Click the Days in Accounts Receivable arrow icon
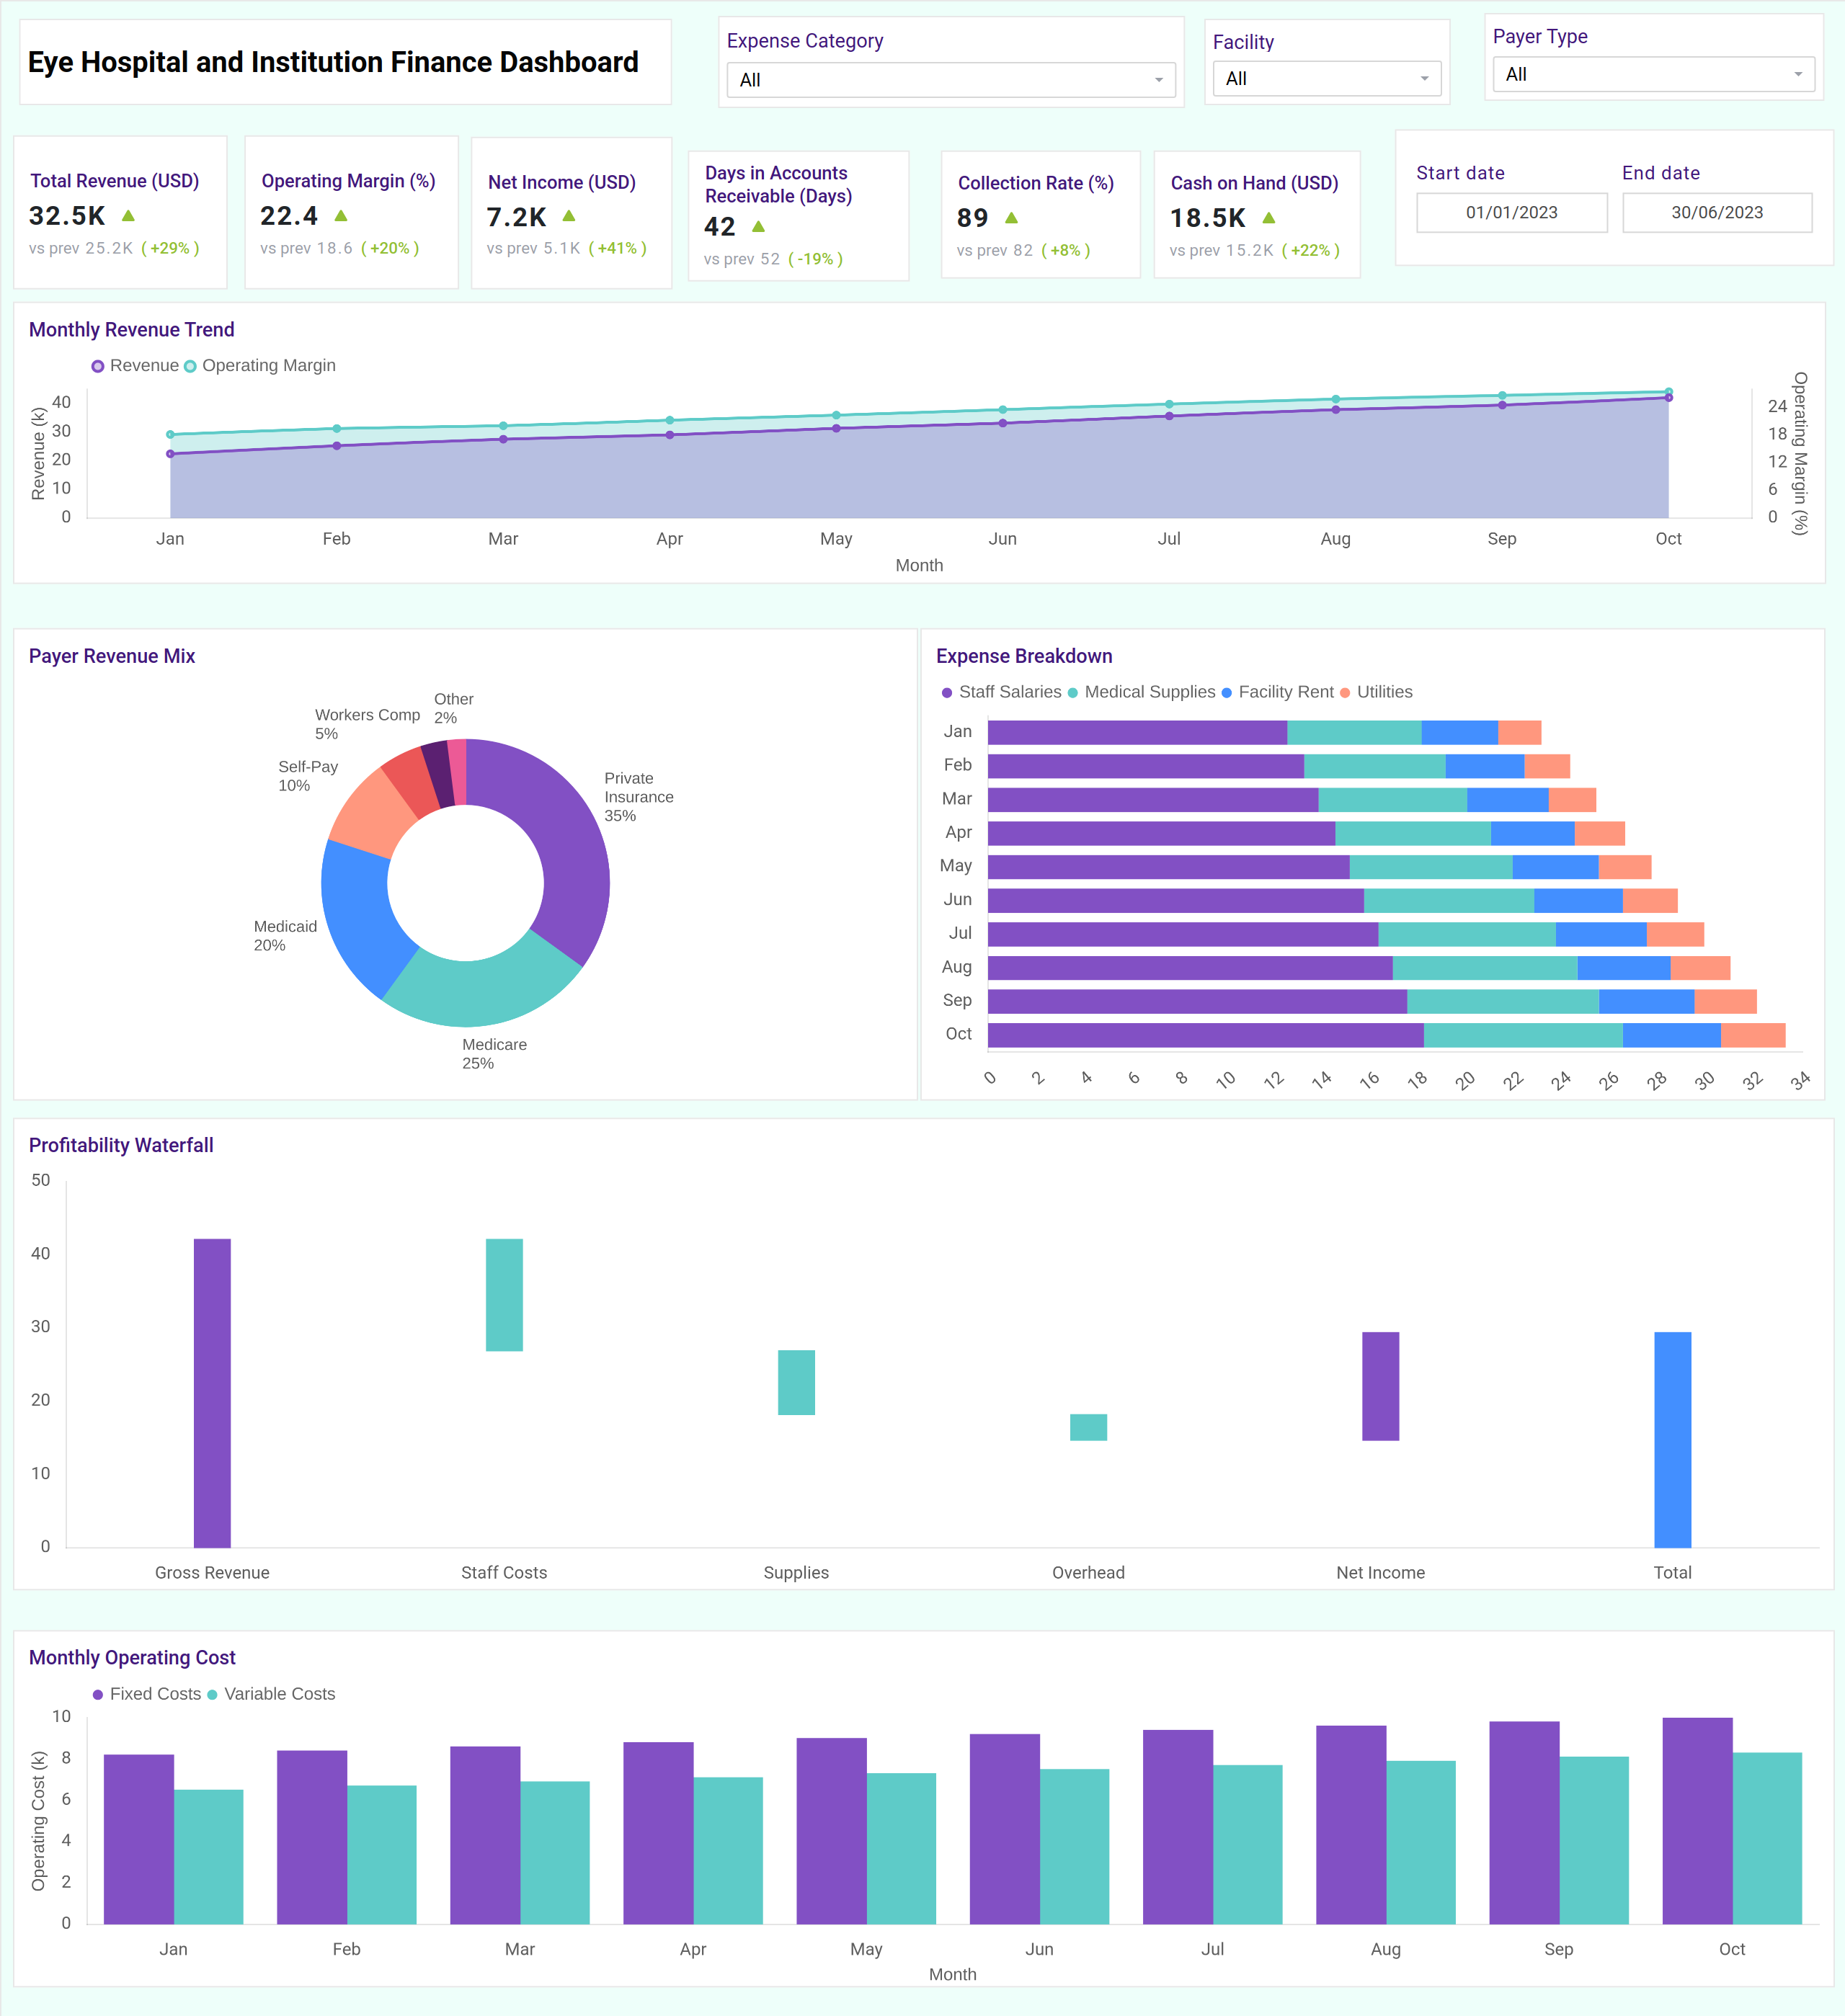Screen dimensions: 1845x2016 click(758, 226)
